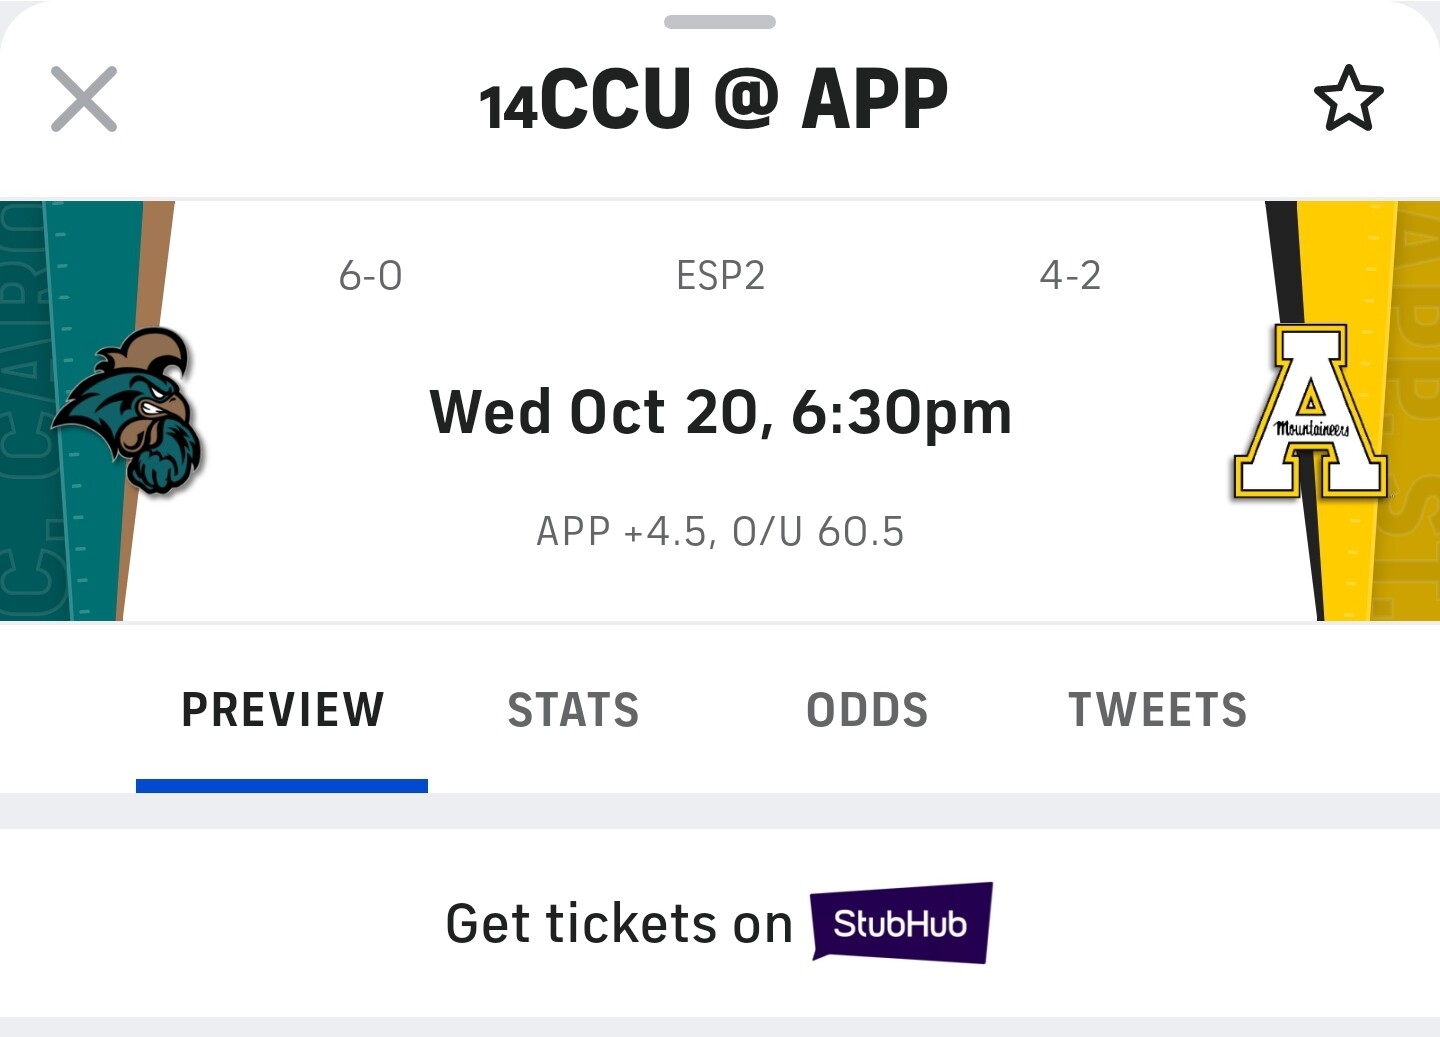Screen dimensions: 1440x1037
Task: Grab the sheet drag handle at top
Action: point(720,22)
